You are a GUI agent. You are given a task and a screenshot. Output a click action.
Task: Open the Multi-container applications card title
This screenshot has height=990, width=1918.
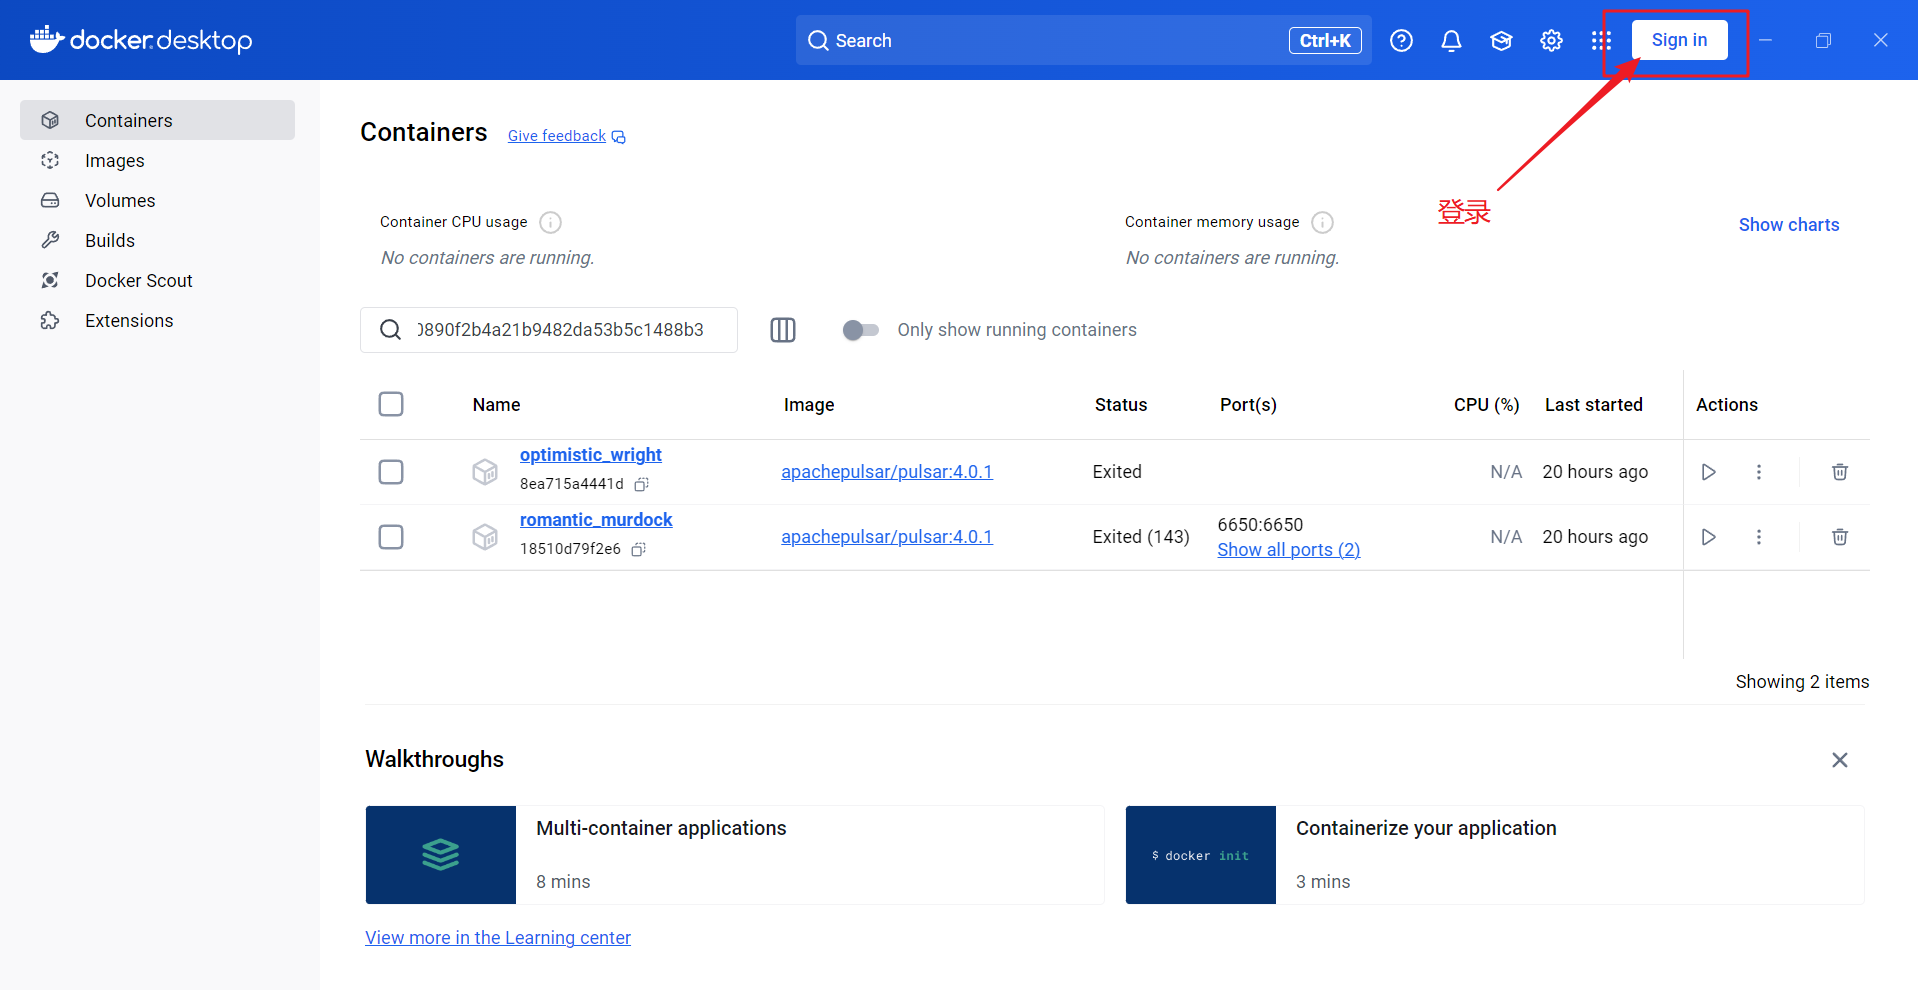click(661, 828)
